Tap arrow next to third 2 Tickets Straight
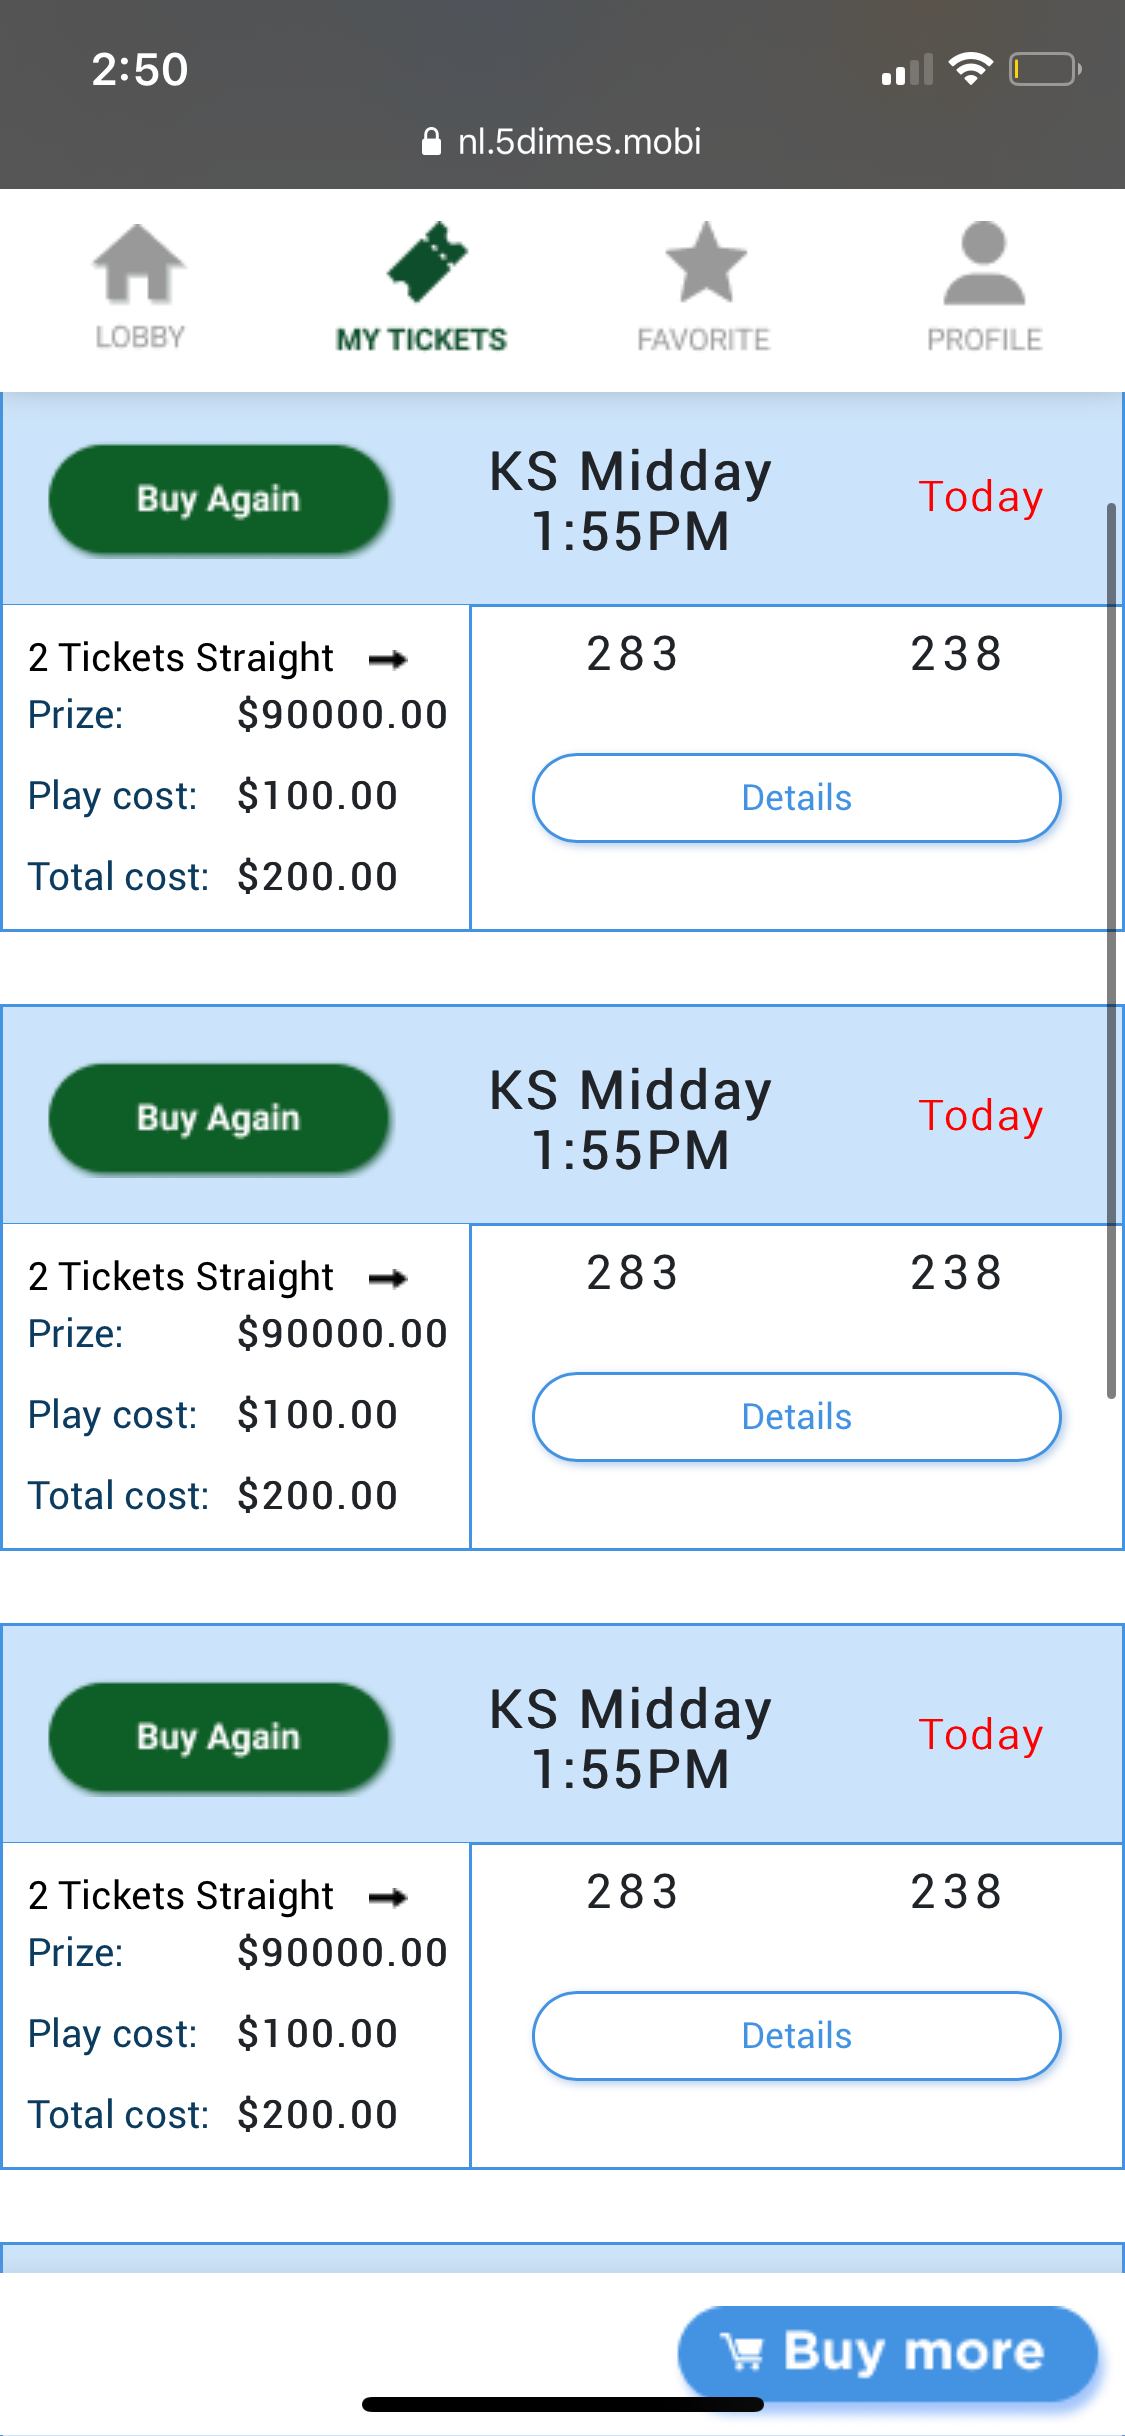The height and width of the screenshot is (2436, 1125). click(388, 1897)
